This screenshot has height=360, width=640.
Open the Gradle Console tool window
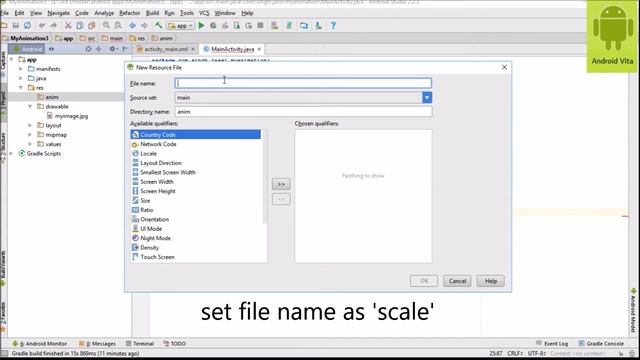[601, 344]
